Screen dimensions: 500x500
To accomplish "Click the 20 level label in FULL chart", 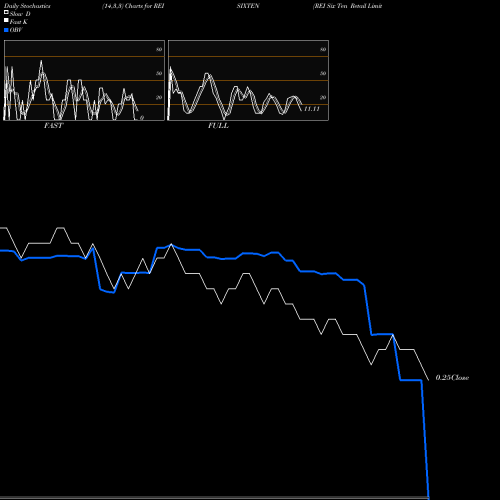I will (x=323, y=97).
